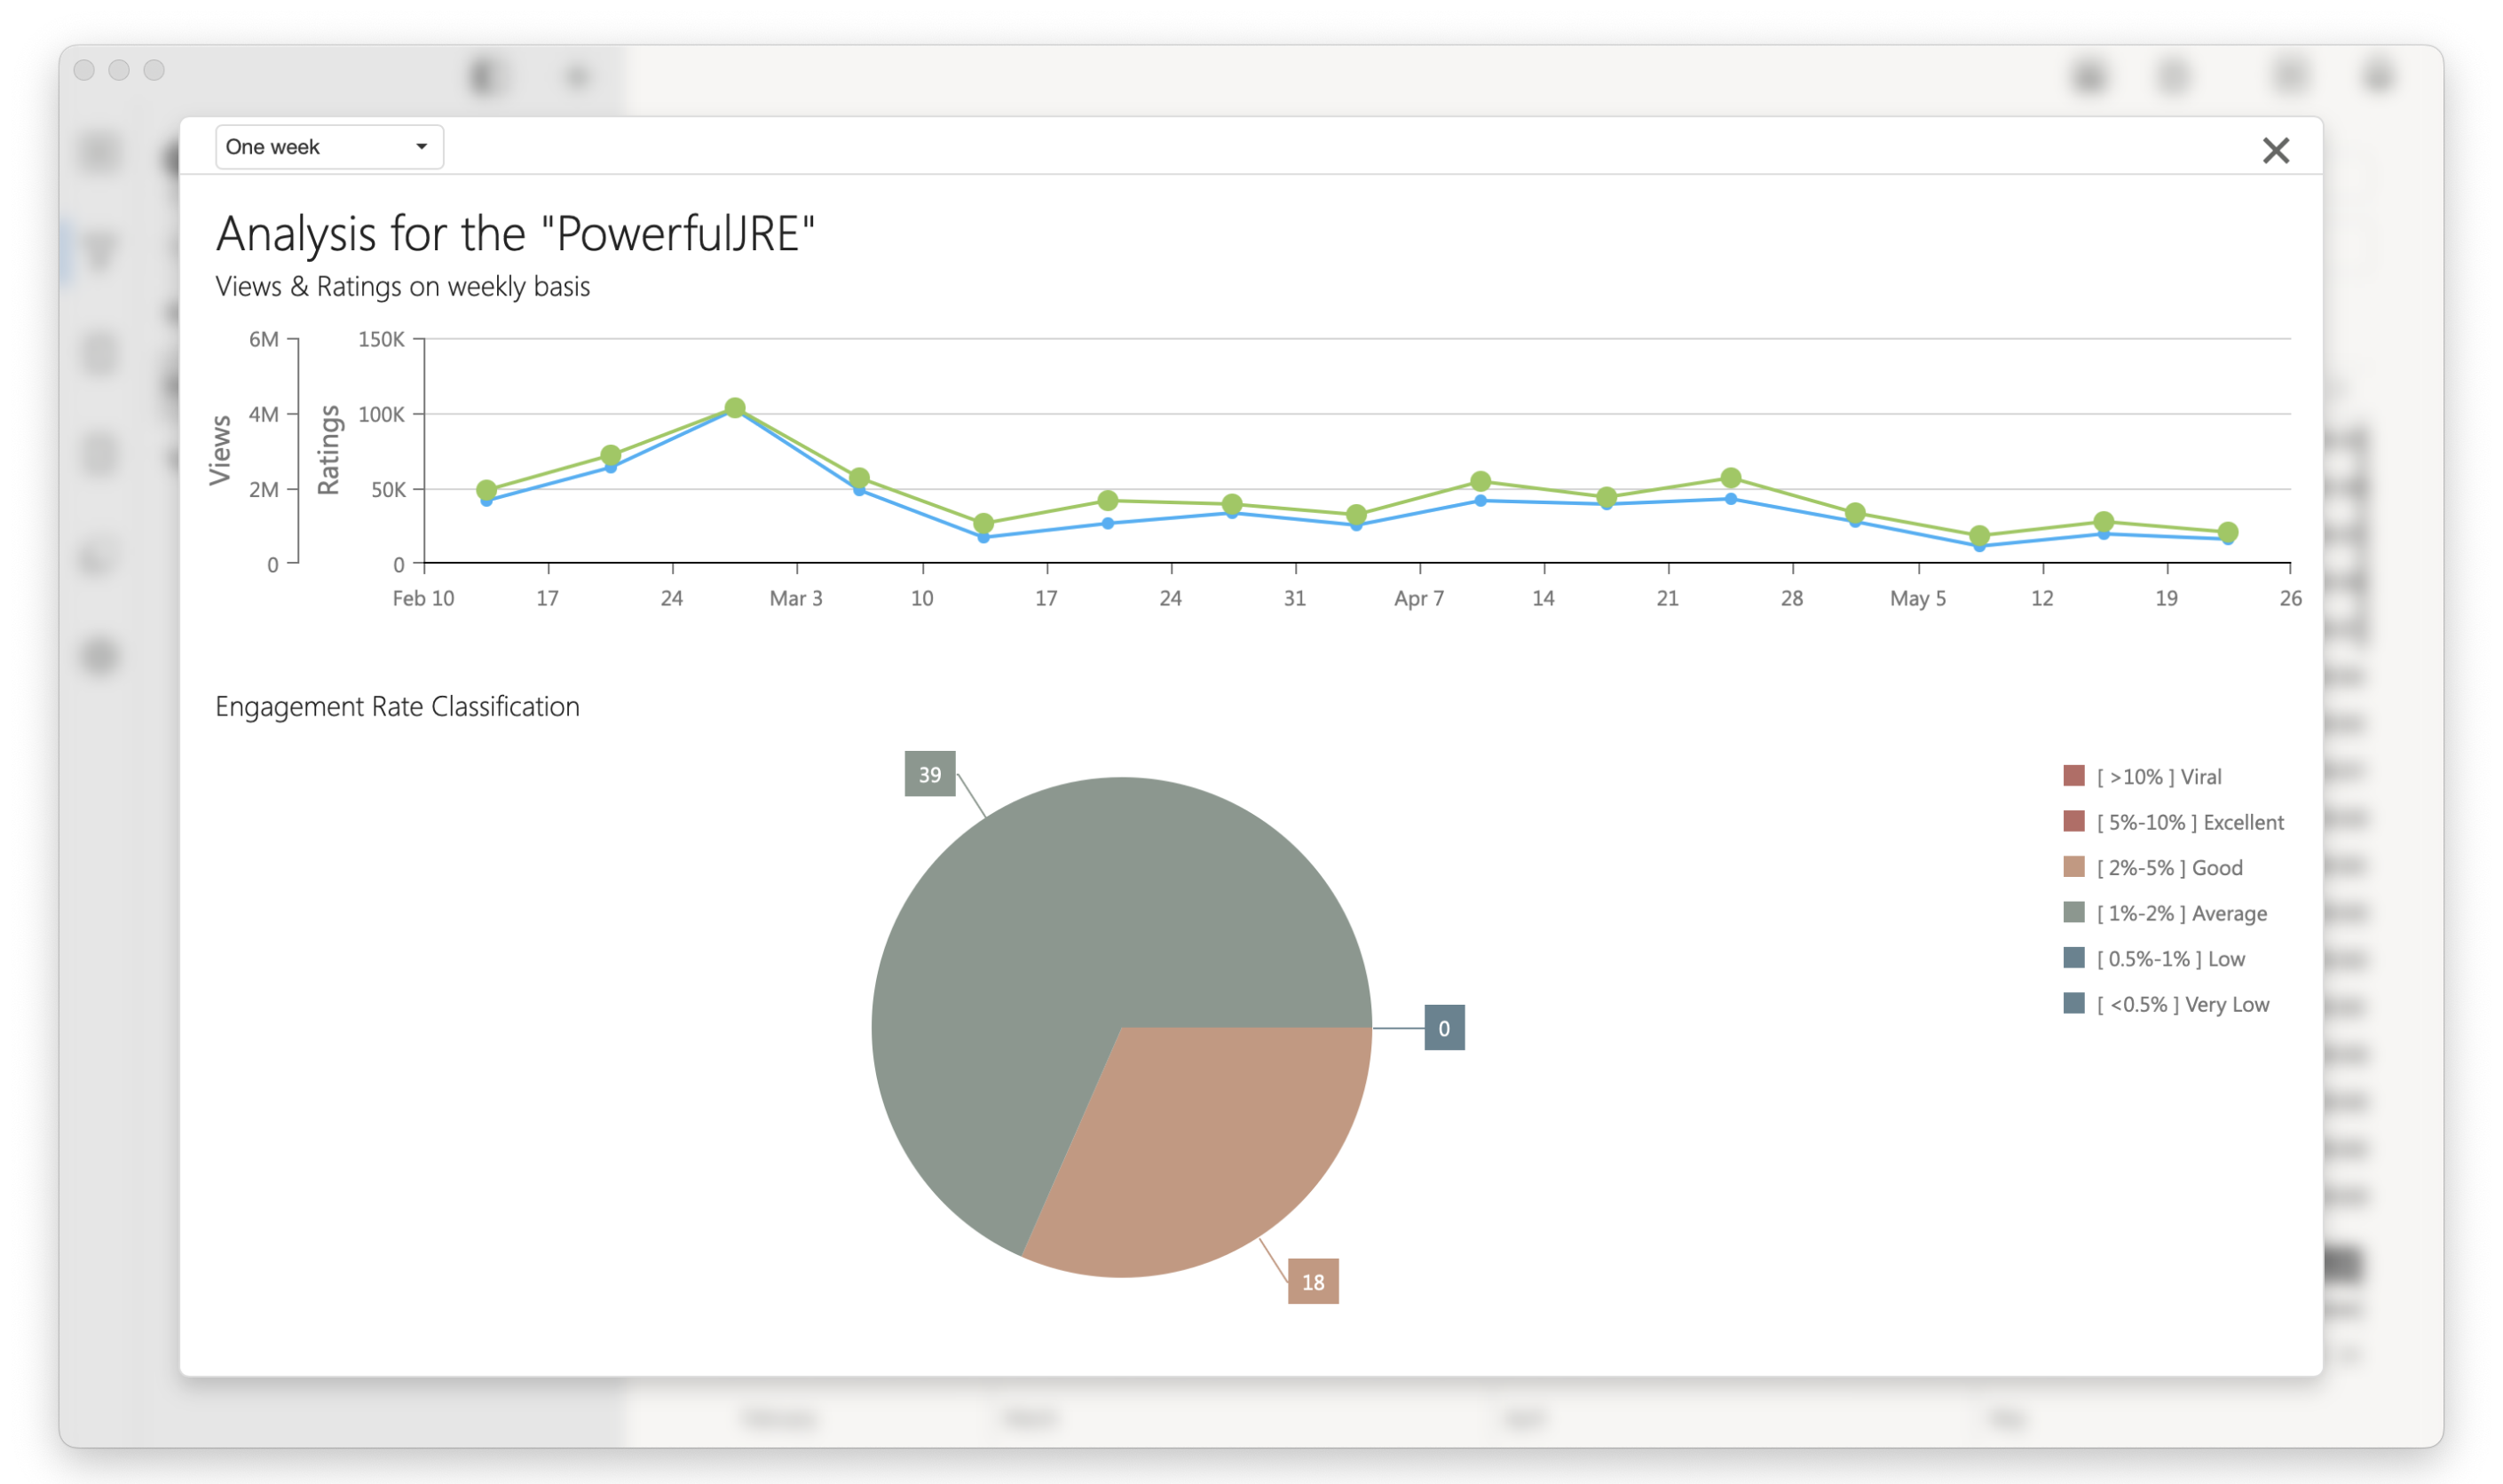
Task: Click the first green data point on the chart
Action: coord(486,490)
